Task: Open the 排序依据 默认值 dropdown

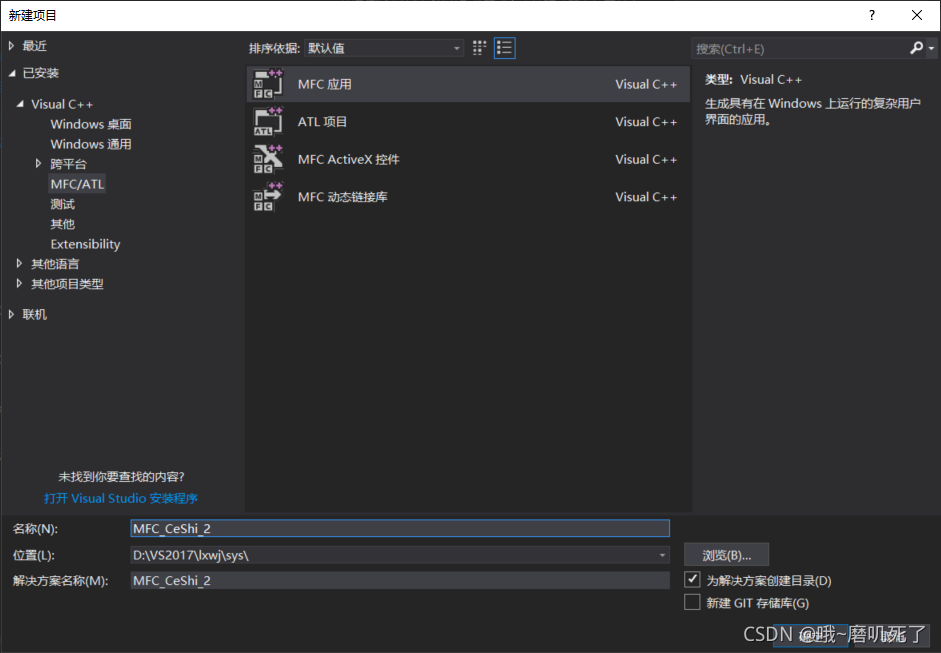Action: coord(384,48)
